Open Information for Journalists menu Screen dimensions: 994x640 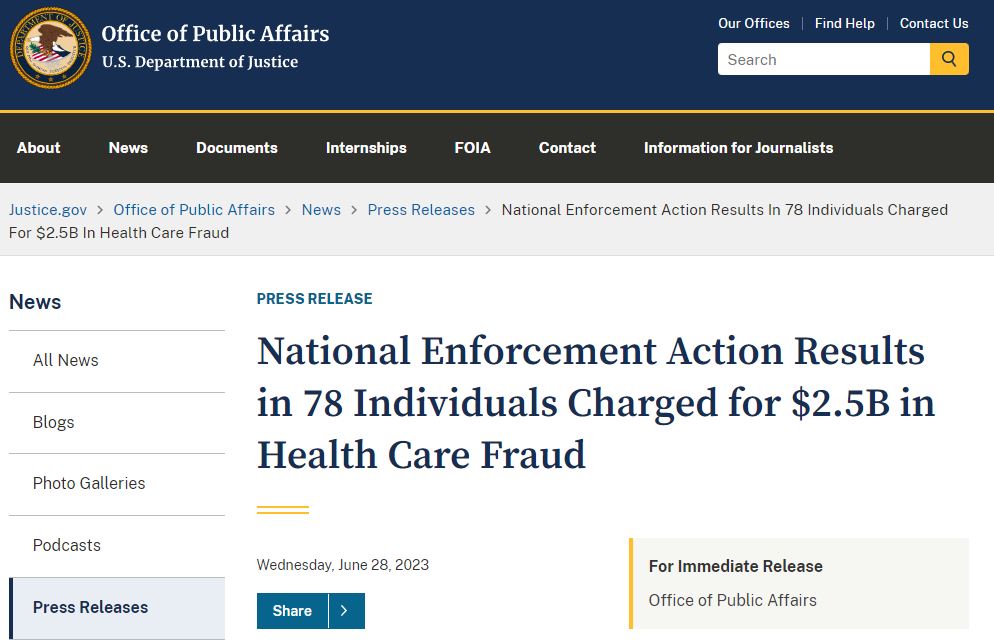point(739,148)
